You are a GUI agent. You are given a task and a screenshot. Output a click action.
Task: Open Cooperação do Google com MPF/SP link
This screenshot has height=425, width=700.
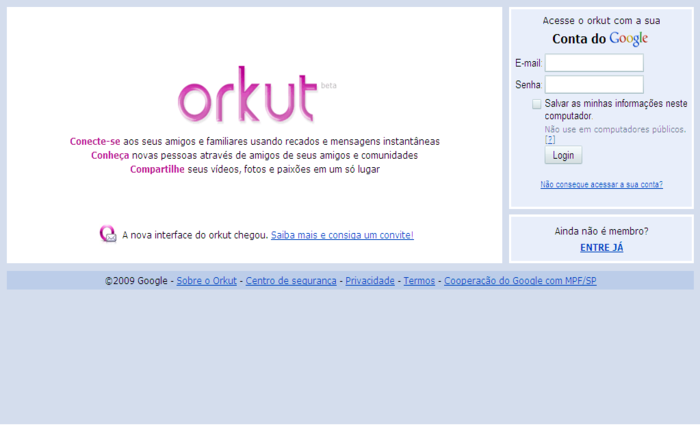[x=520, y=281]
